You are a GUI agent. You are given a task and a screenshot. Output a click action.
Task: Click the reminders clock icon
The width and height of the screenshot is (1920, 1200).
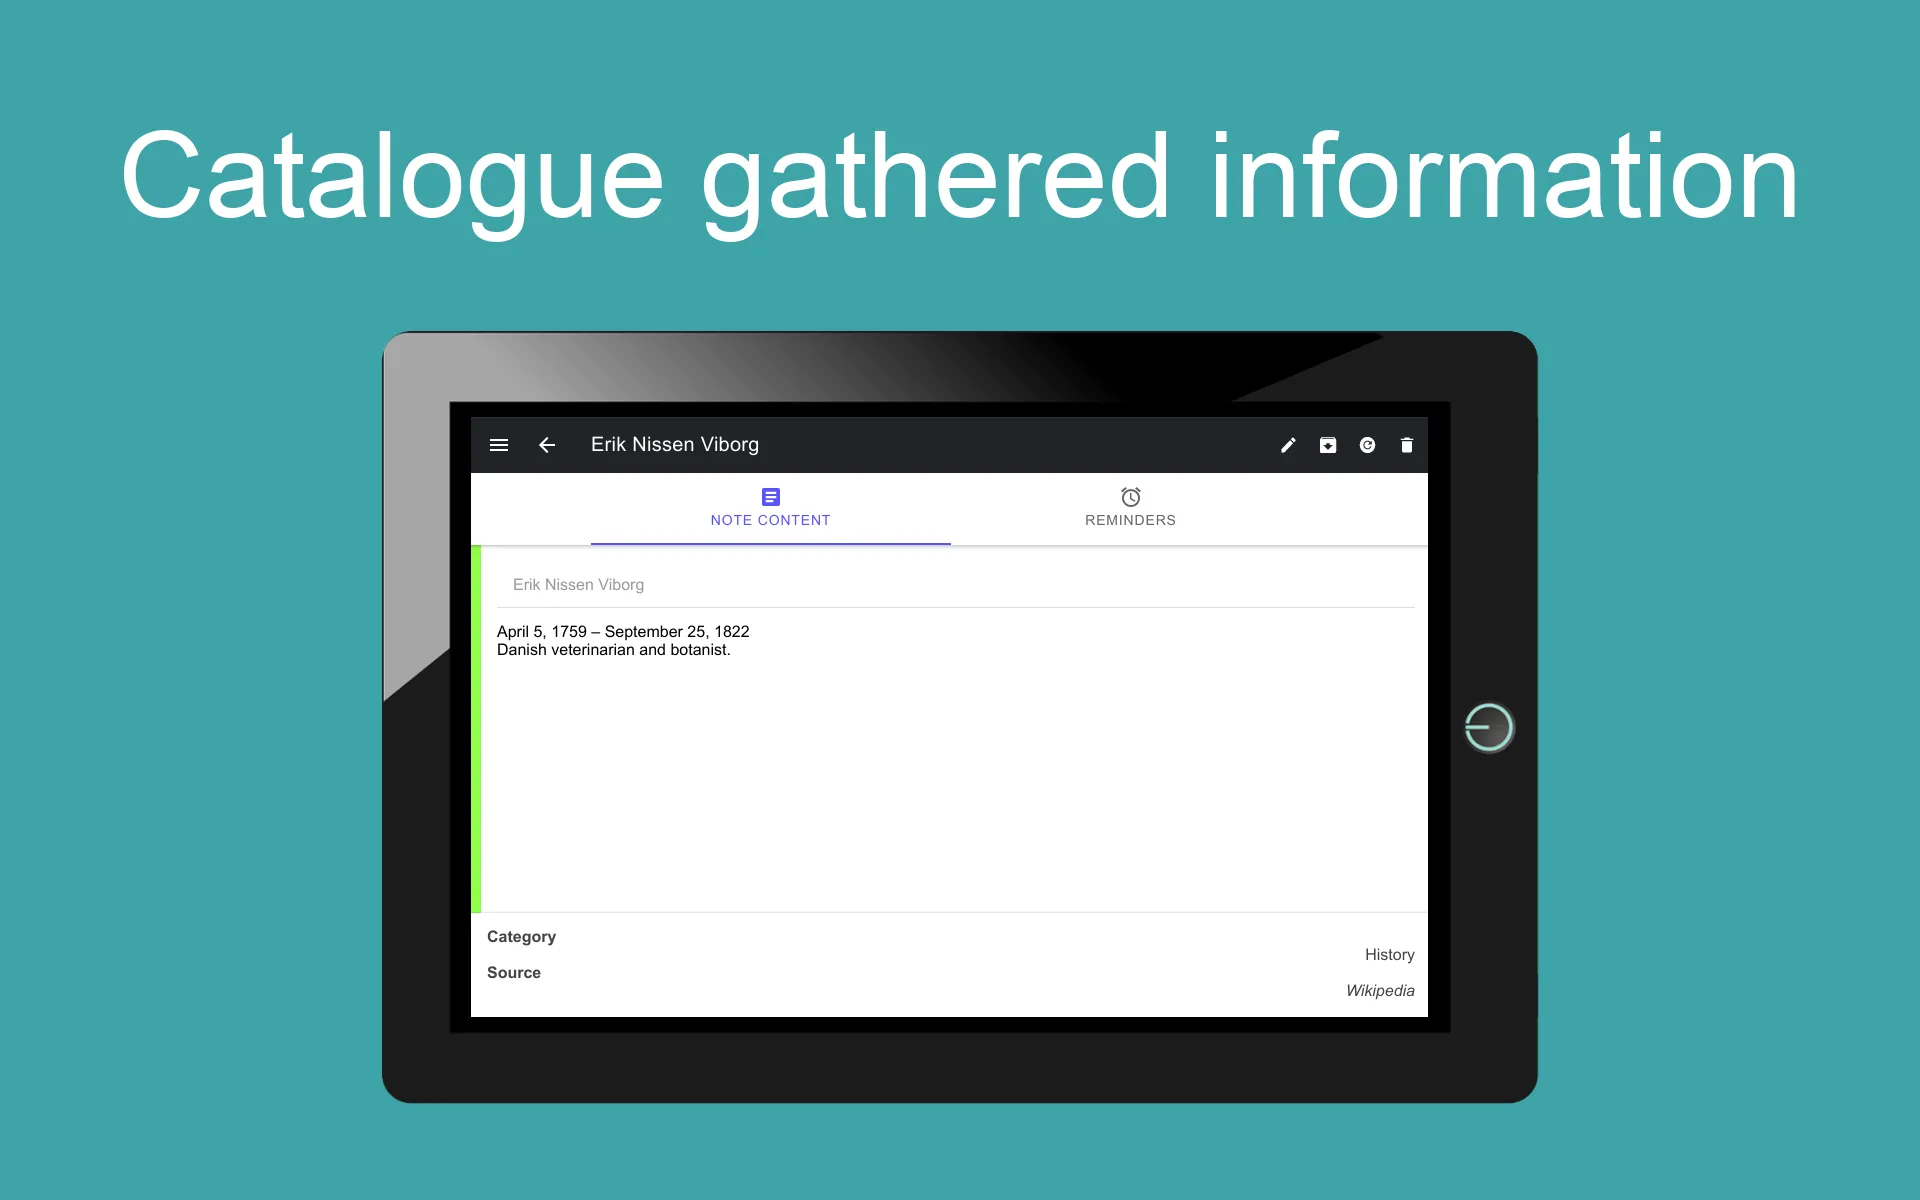(x=1129, y=496)
